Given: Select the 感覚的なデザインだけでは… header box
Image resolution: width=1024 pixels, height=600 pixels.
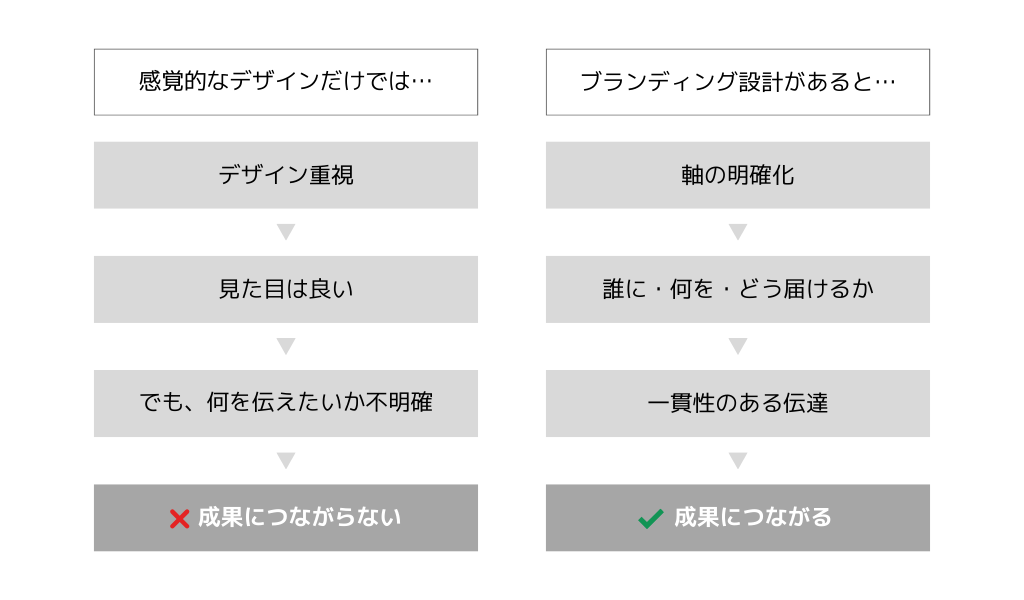Looking at the screenshot, I should pos(286,82).
